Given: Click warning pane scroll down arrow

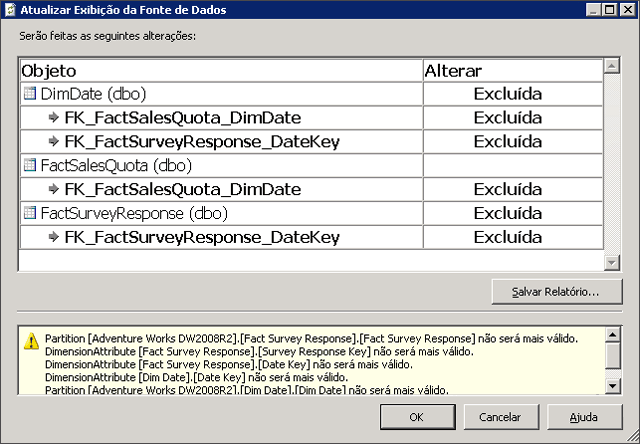Looking at the screenshot, I should tap(613, 386).
